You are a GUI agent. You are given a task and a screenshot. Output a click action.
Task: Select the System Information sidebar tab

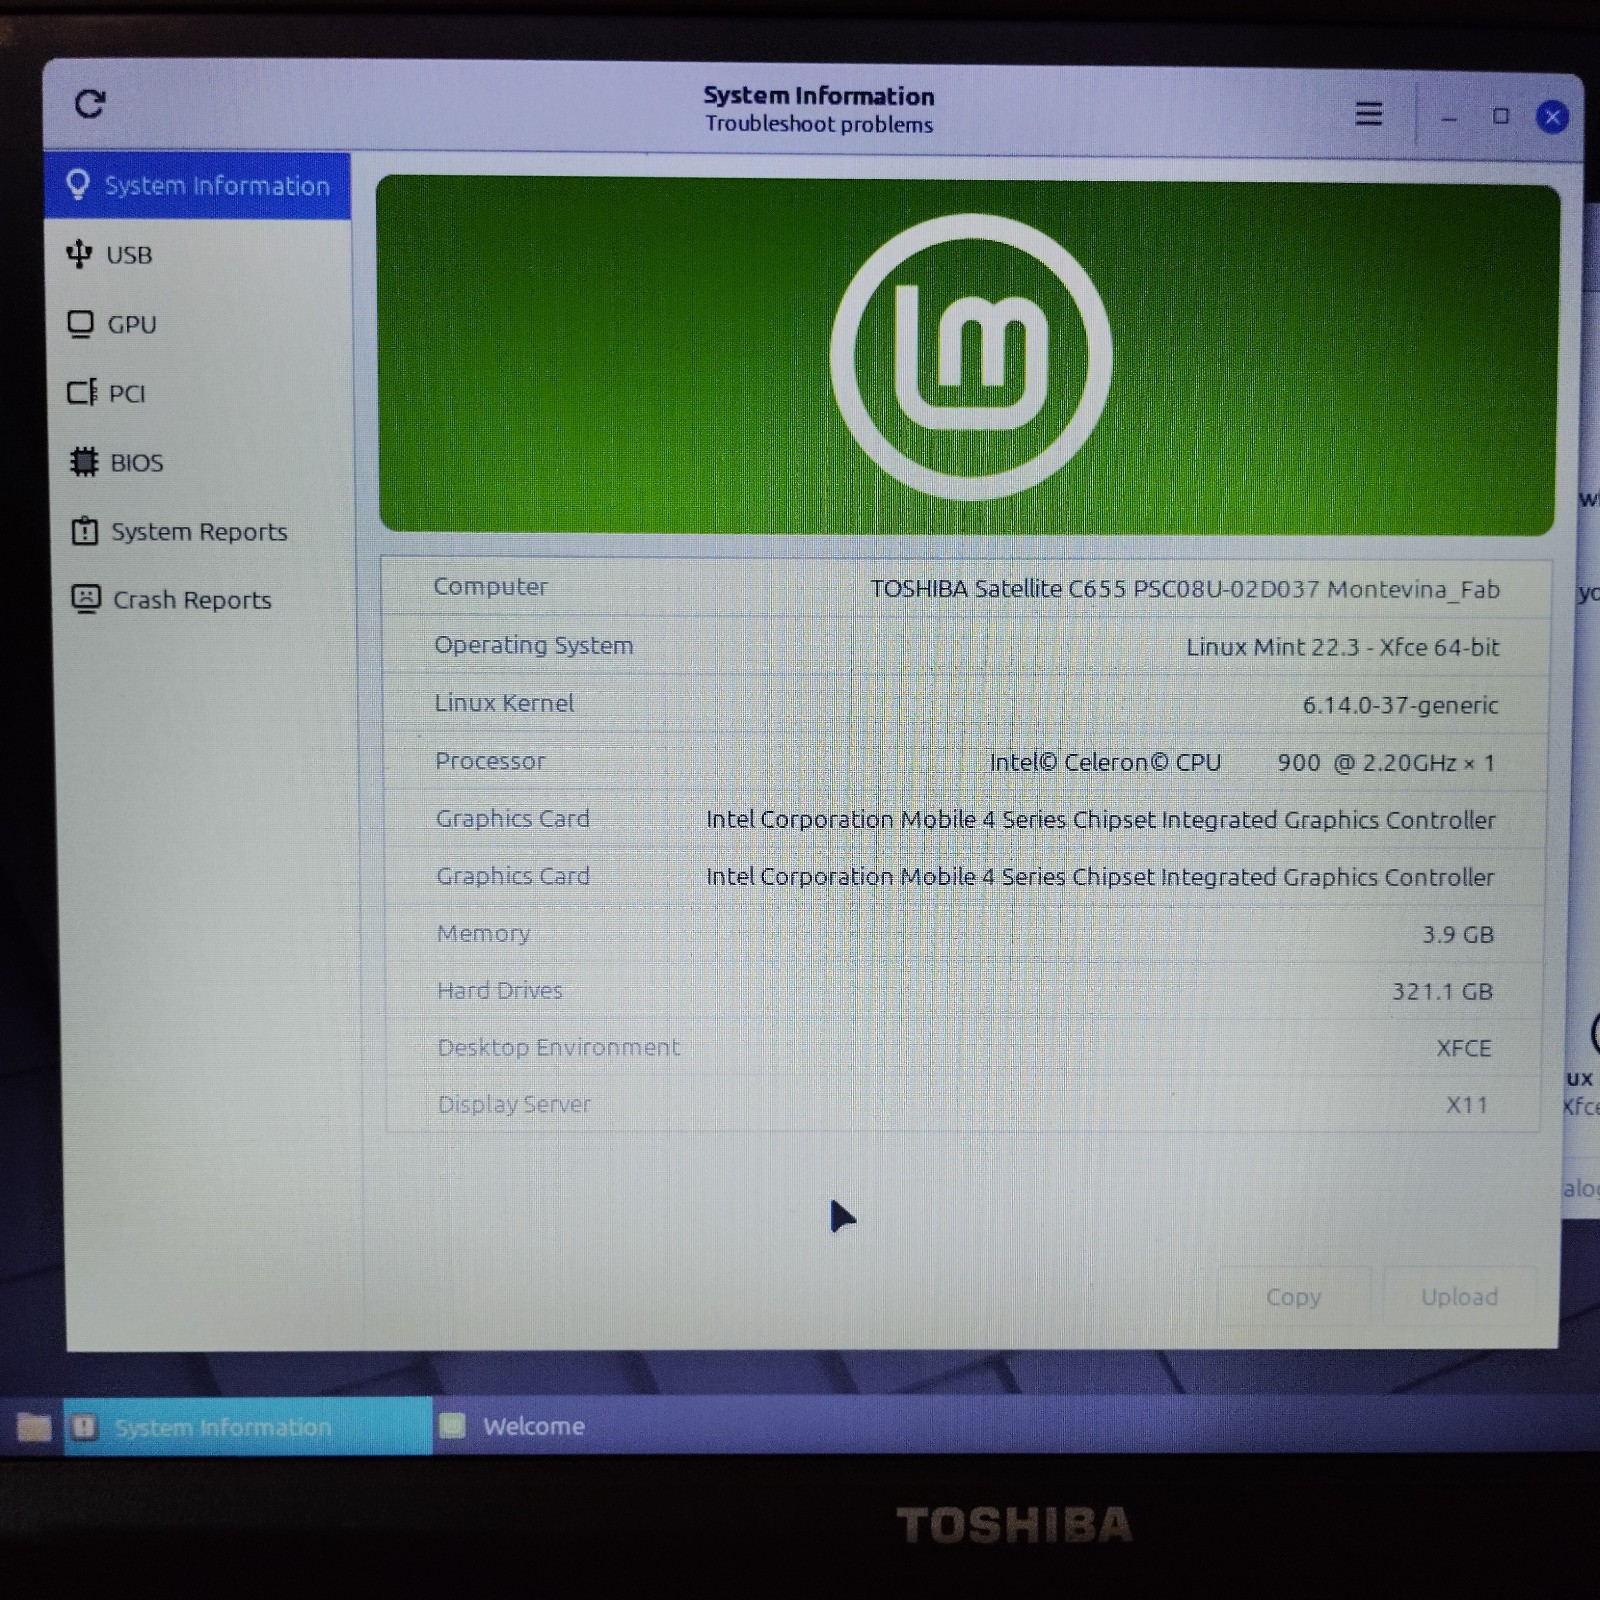[197, 186]
